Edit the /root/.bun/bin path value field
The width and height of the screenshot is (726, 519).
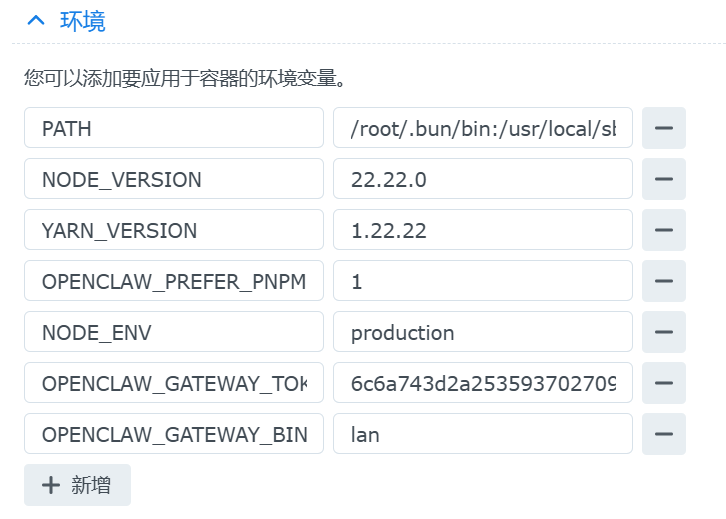coord(483,128)
